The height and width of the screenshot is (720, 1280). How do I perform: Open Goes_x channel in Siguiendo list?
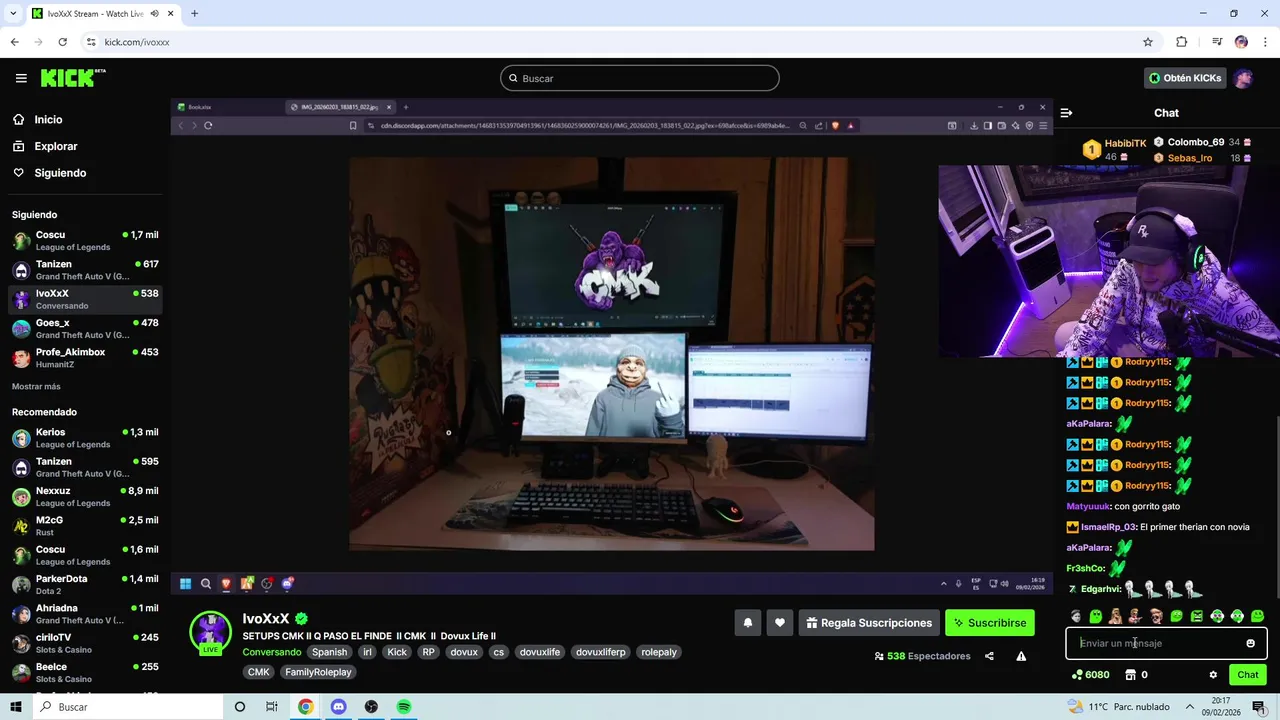point(86,329)
